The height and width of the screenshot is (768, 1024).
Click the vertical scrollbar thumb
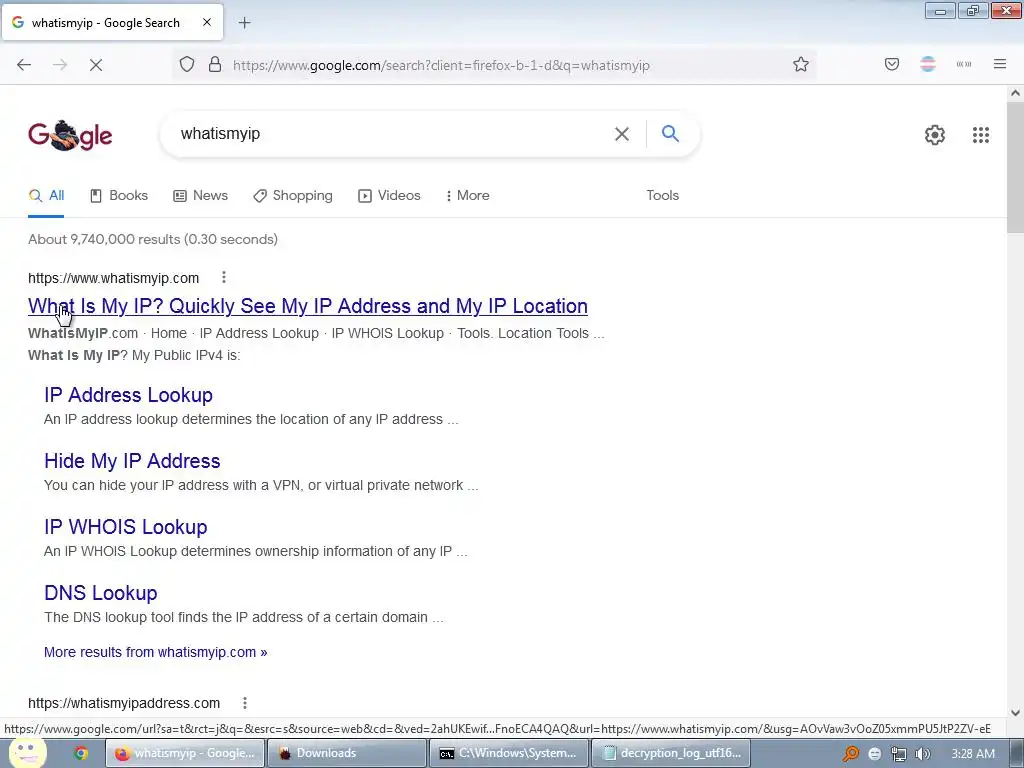(1015, 167)
